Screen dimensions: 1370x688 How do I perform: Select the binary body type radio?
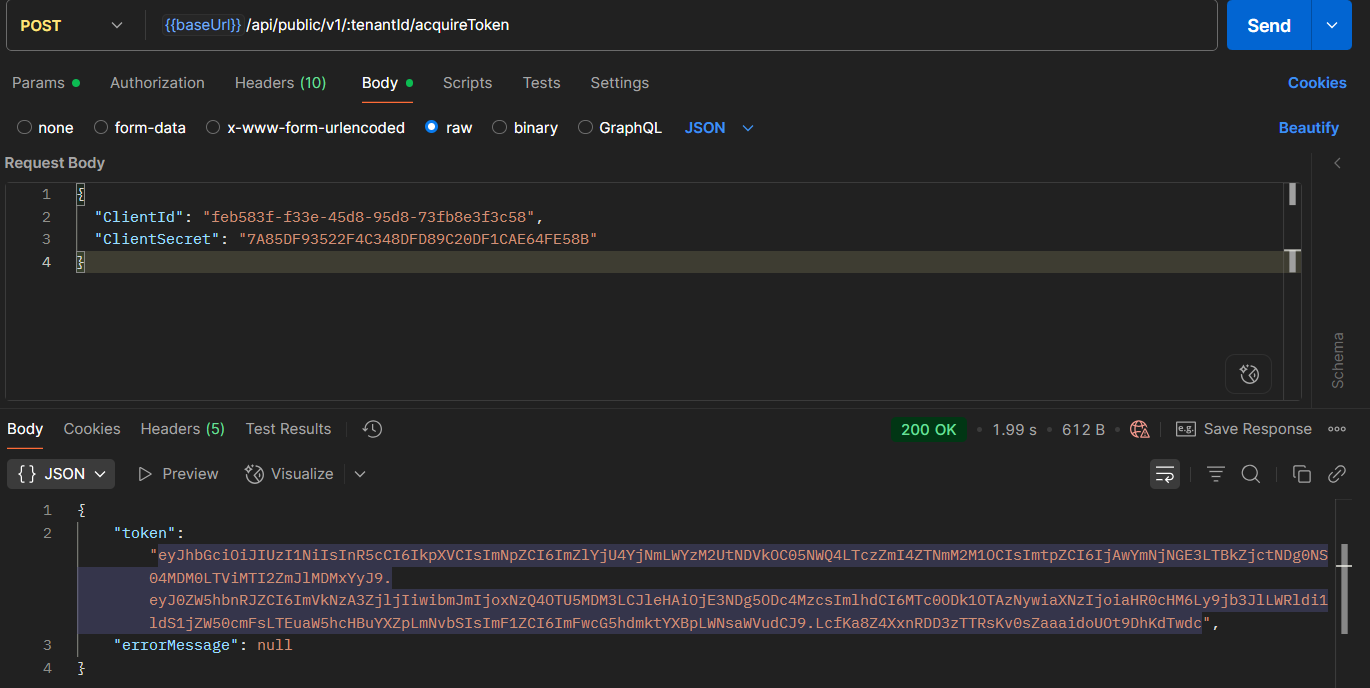pyautogui.click(x=500, y=128)
